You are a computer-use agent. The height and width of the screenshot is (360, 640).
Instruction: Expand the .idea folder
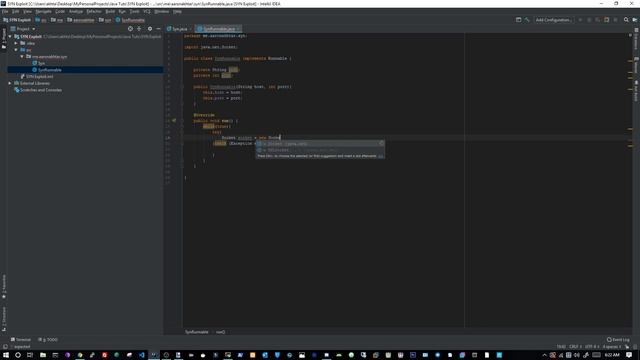[16, 43]
